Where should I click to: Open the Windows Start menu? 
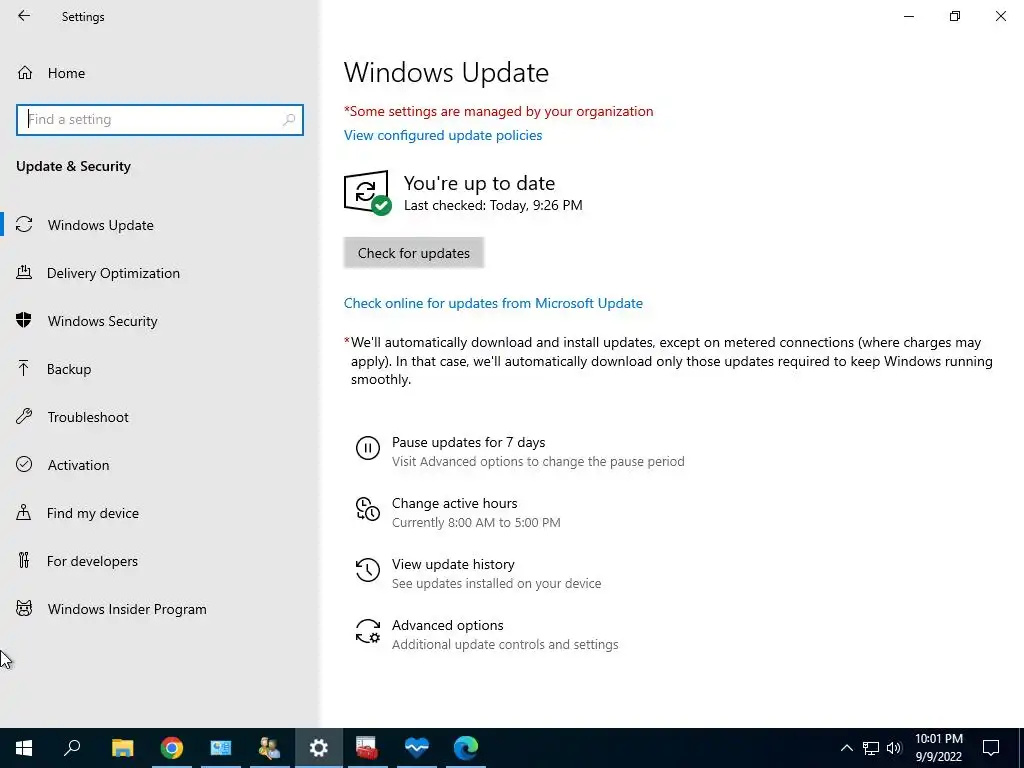24,748
